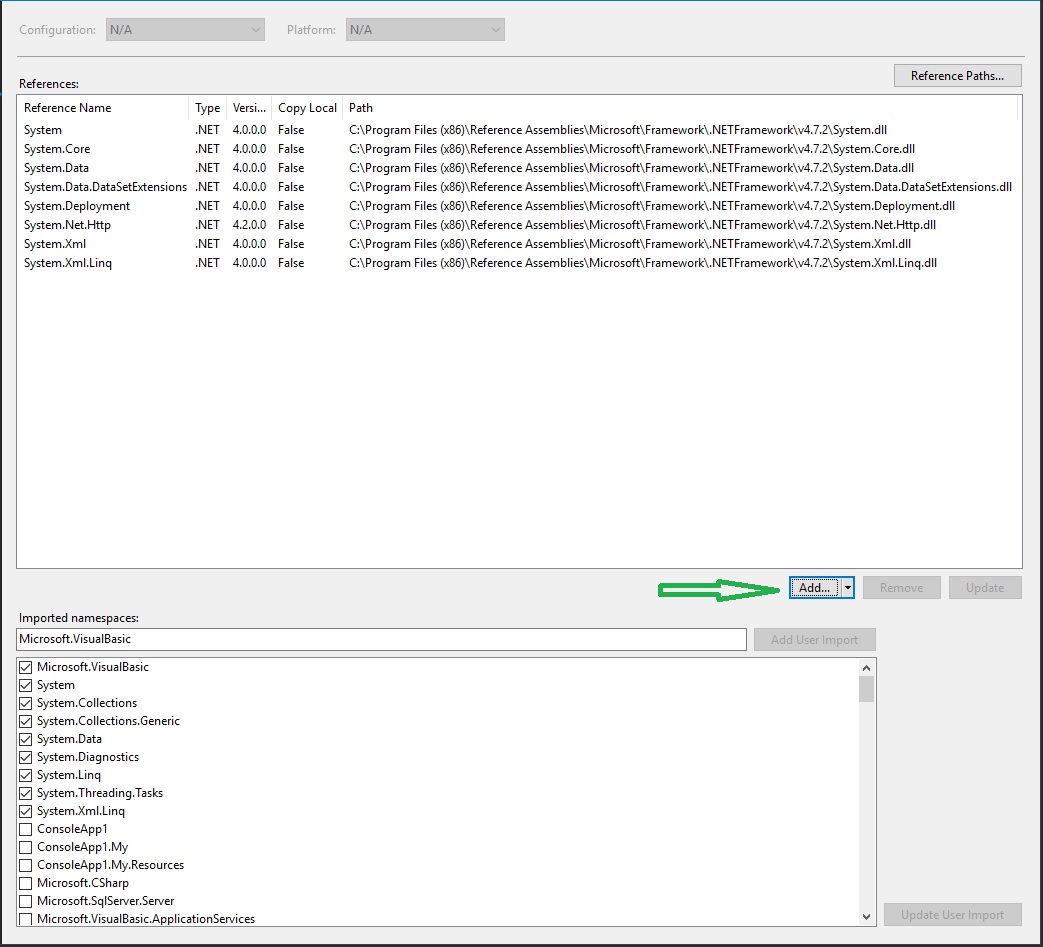Uncheck the Microsoft.VisualBasic namespace
The image size is (1043, 947).
tap(26, 667)
